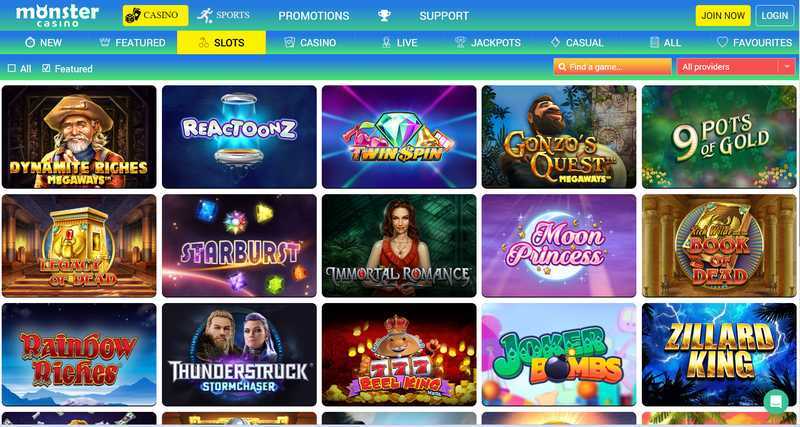Go to the Support page
The height and width of the screenshot is (427, 800).
click(444, 16)
